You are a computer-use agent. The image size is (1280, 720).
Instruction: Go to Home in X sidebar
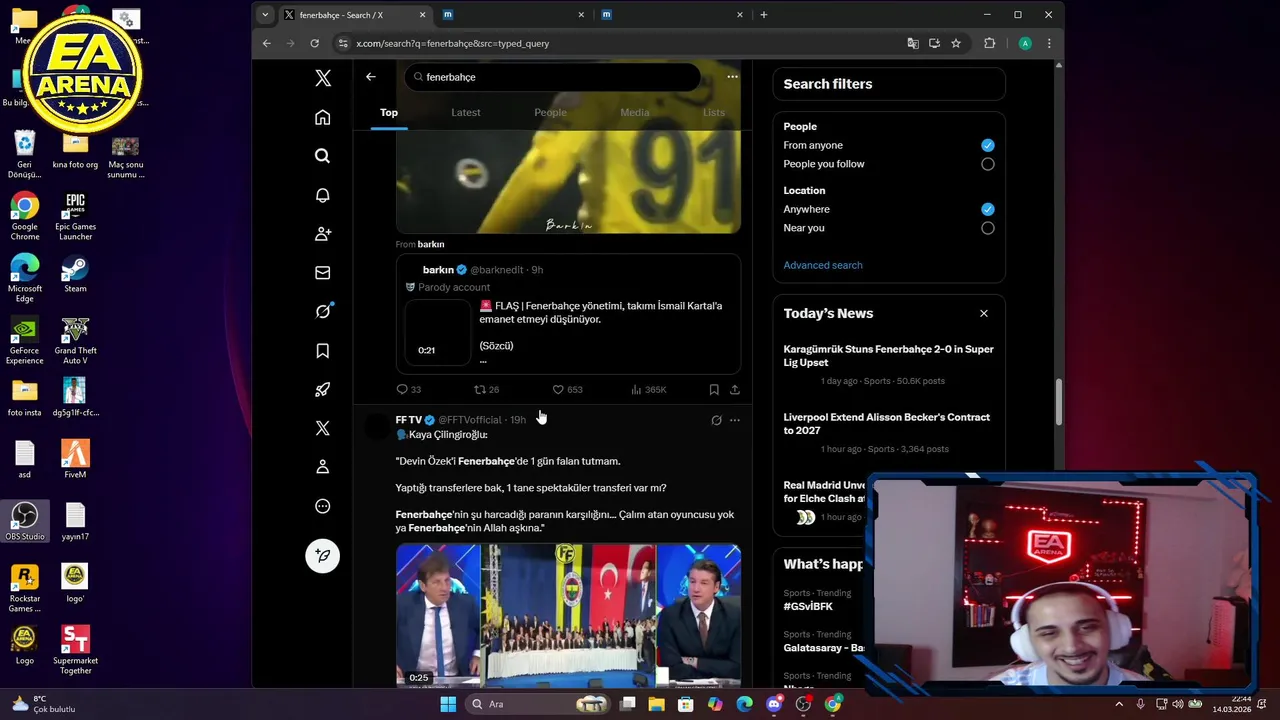[322, 117]
